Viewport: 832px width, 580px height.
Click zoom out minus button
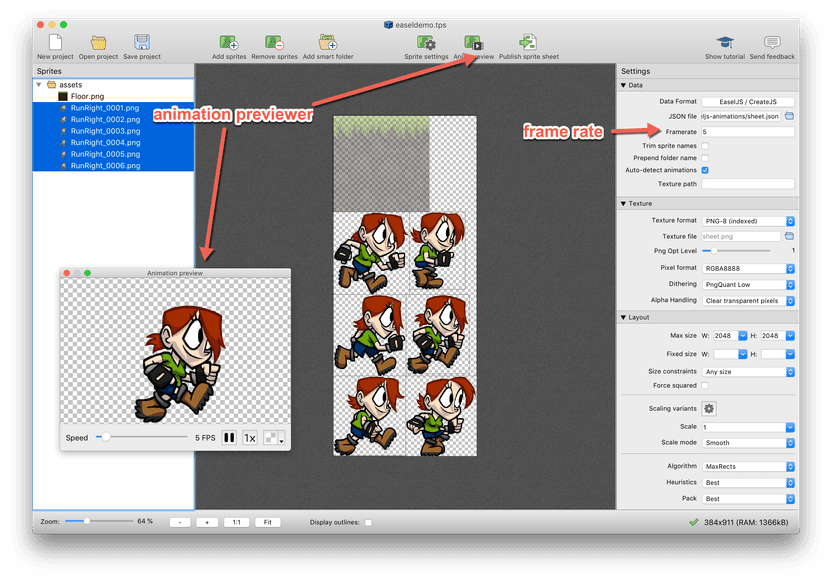click(x=180, y=522)
